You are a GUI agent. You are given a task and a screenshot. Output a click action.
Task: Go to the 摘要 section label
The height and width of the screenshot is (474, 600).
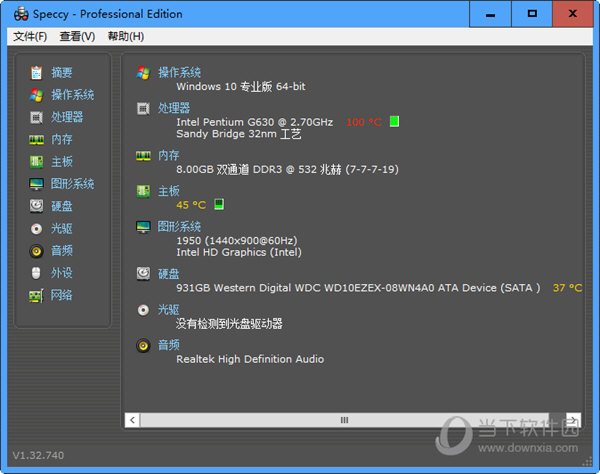click(x=62, y=73)
